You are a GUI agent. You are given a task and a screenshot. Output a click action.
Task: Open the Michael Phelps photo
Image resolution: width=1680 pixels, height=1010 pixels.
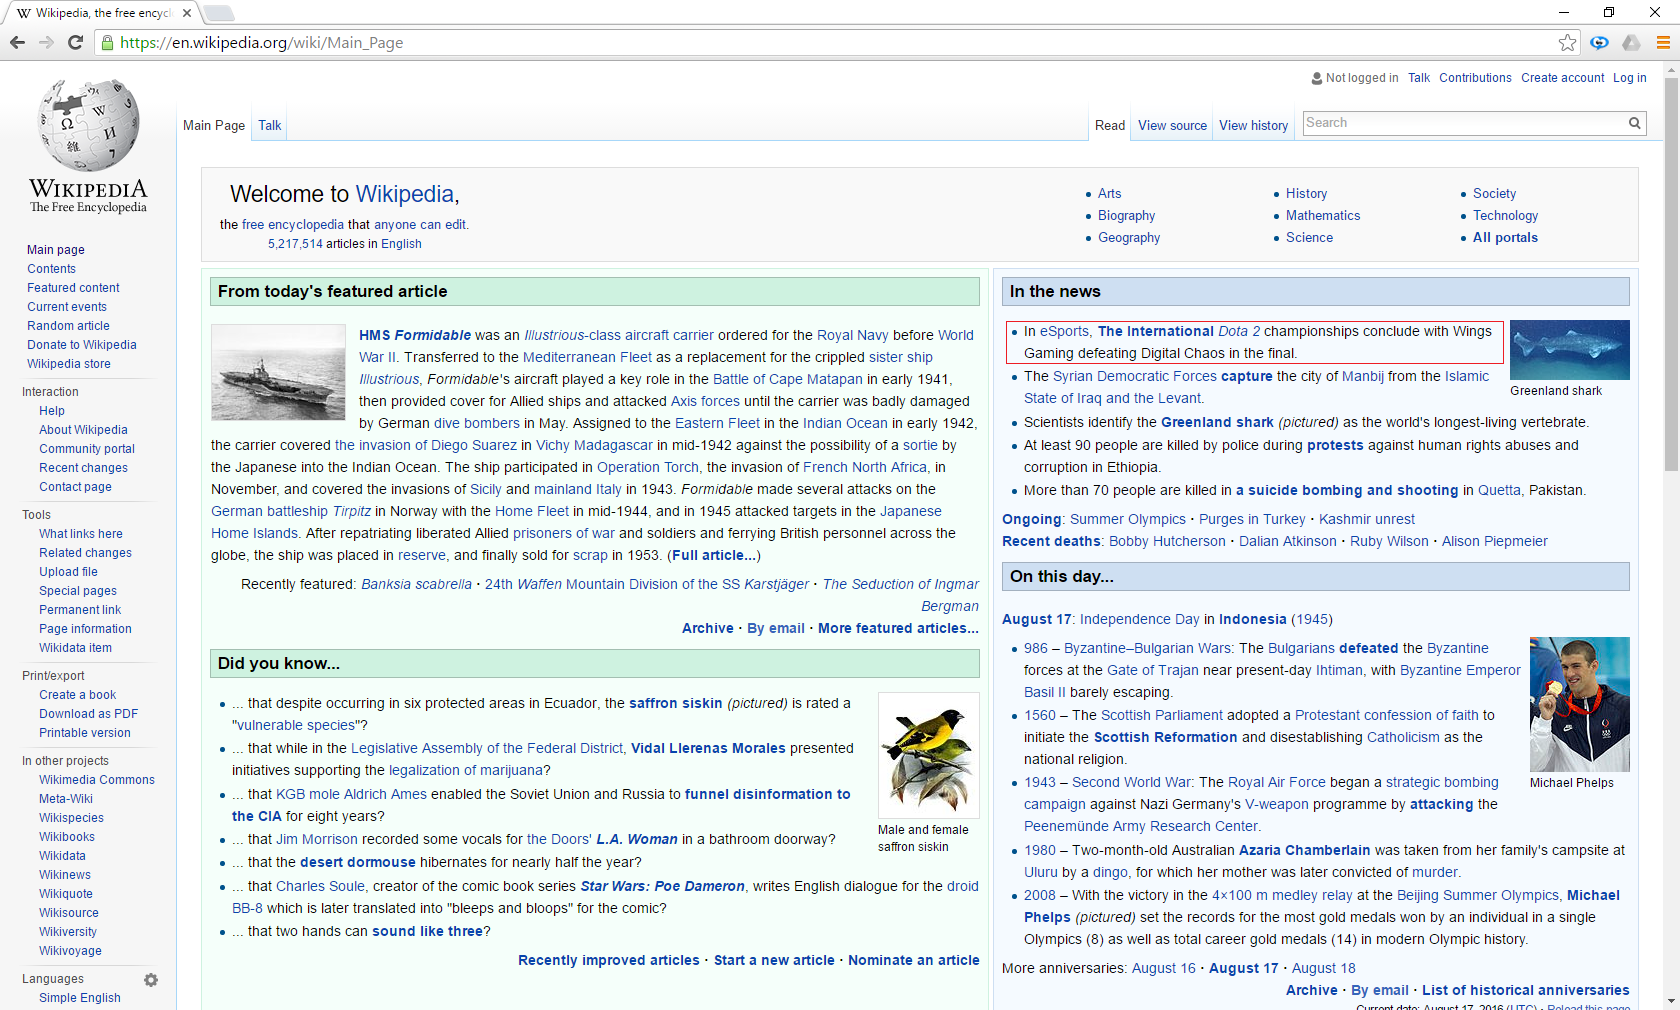pyautogui.click(x=1579, y=704)
